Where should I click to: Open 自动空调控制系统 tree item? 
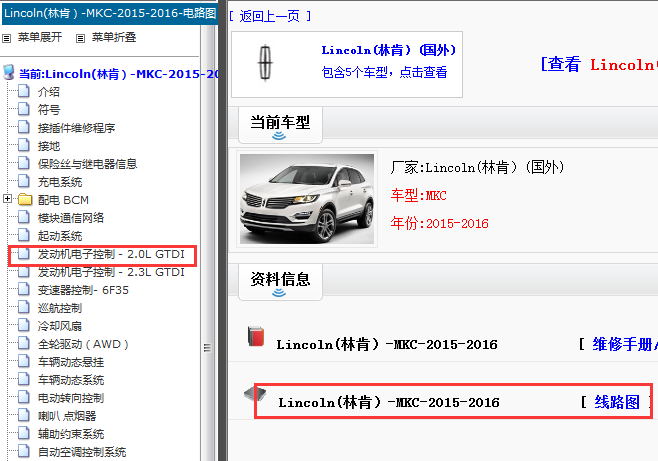click(x=81, y=453)
